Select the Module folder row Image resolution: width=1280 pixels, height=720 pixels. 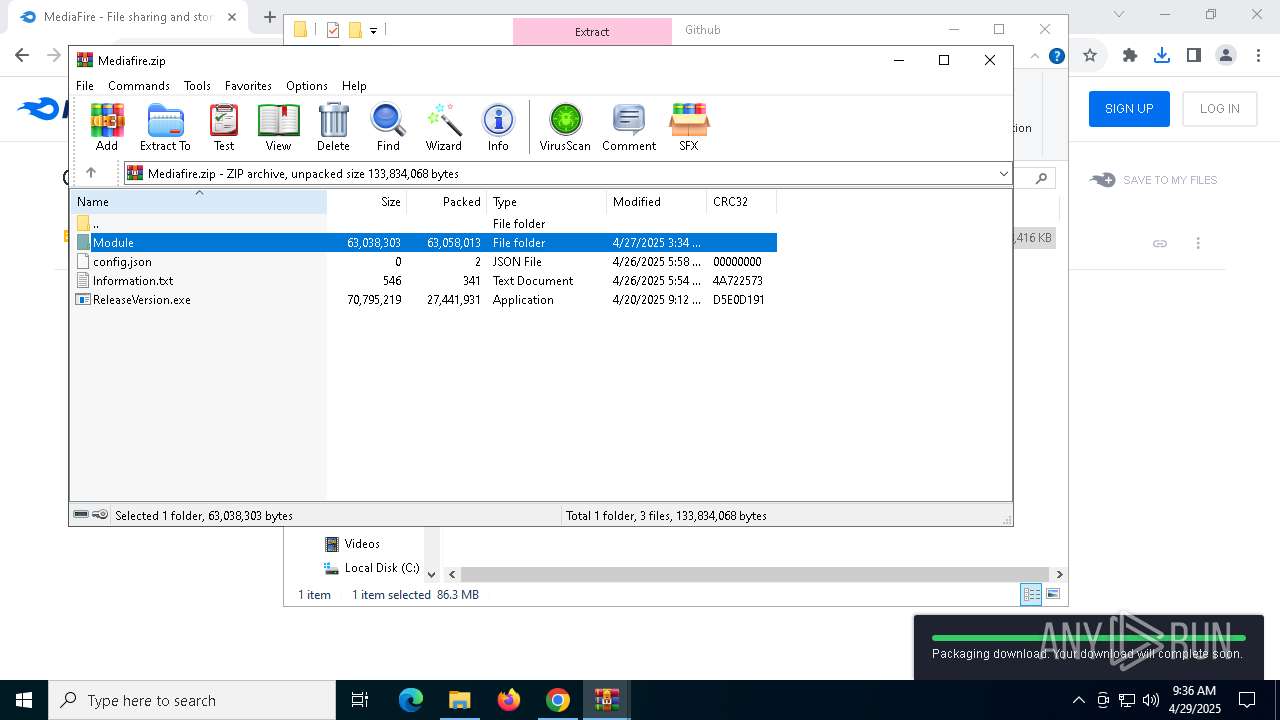tap(425, 242)
